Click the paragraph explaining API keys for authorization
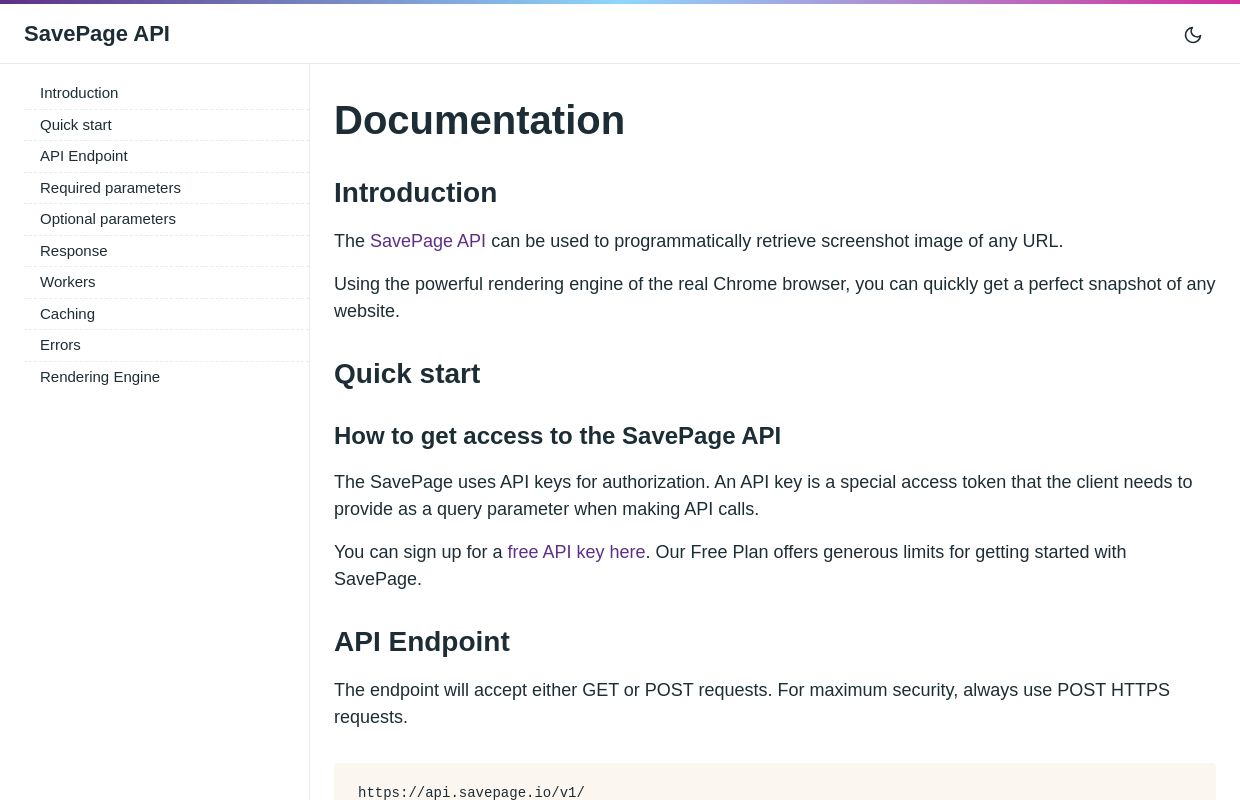 tap(775, 496)
